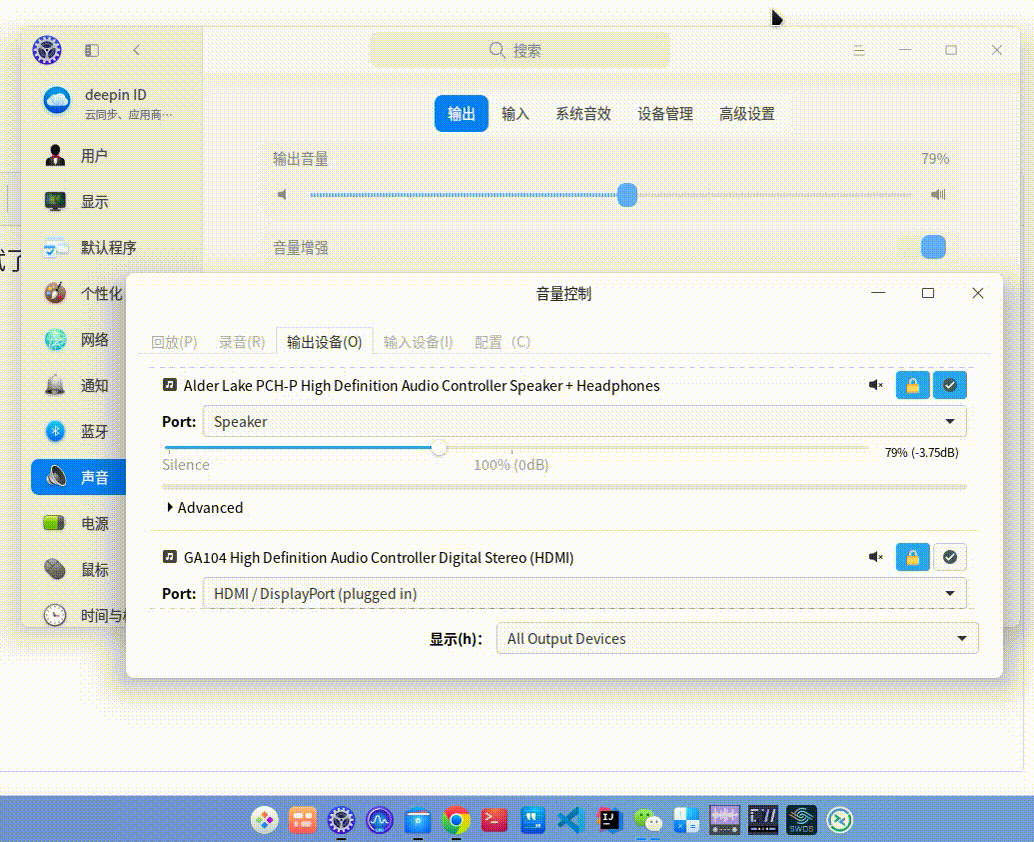Open the quotation mark app in the dock
Image resolution: width=1034 pixels, height=842 pixels.
click(x=532, y=820)
